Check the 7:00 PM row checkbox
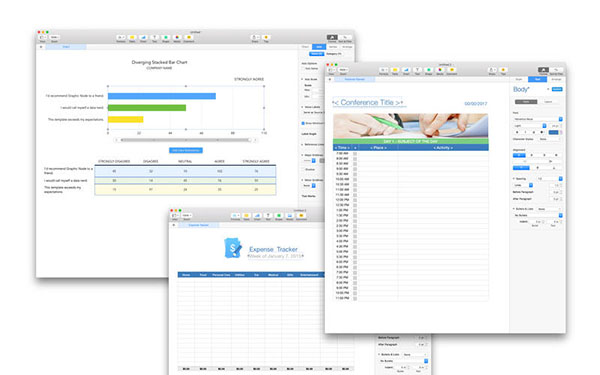Viewport: 600px width, 375px height. coord(355,272)
